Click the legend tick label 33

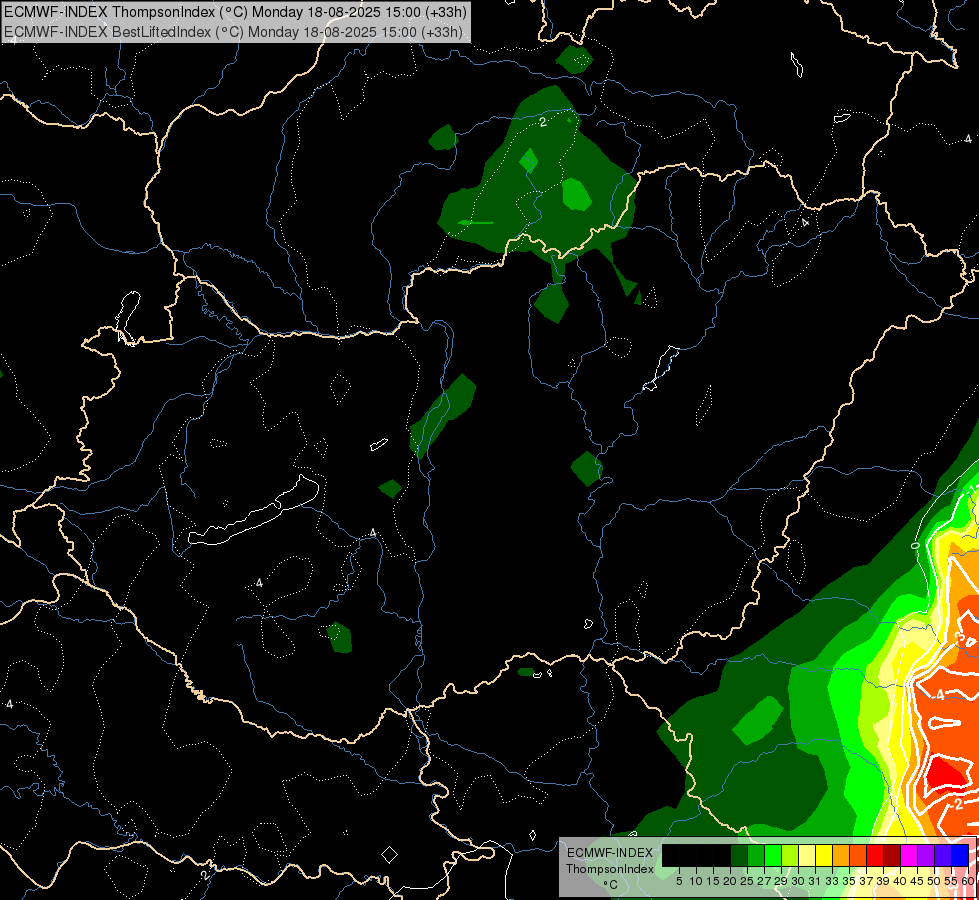(x=832, y=881)
